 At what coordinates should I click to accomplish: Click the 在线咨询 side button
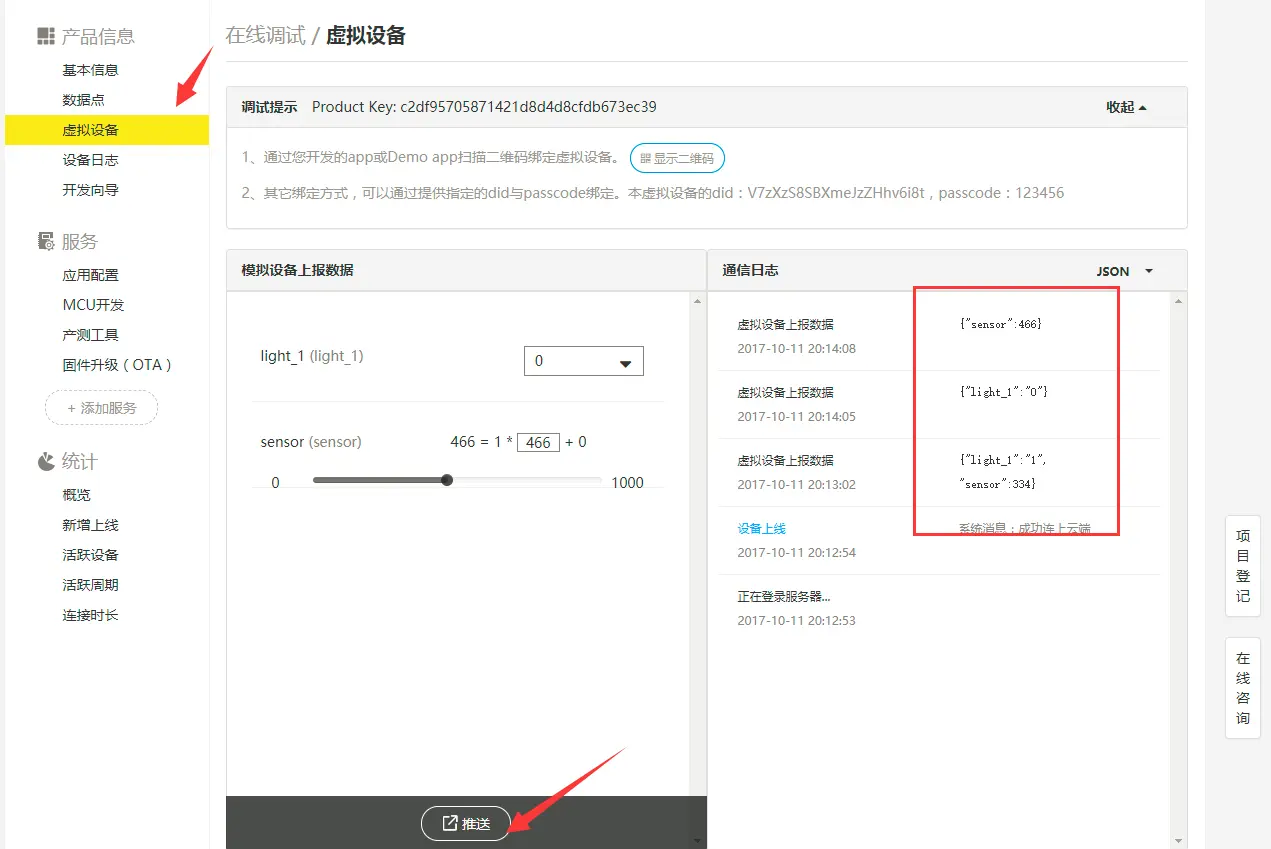tap(1243, 688)
